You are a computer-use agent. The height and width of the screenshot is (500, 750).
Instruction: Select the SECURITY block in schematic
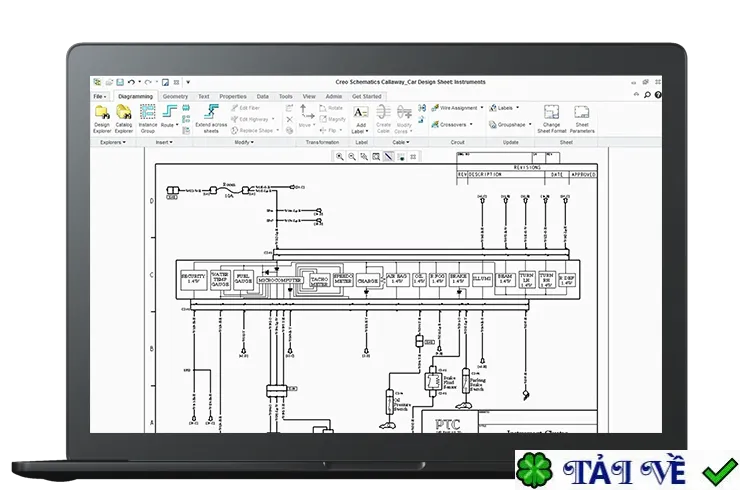[193, 279]
